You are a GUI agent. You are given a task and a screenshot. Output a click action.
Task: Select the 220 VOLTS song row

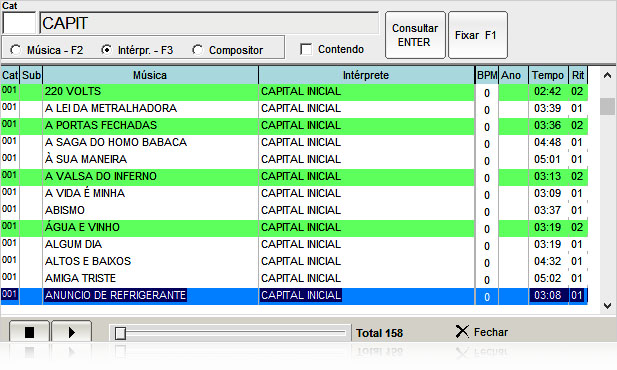pos(294,91)
